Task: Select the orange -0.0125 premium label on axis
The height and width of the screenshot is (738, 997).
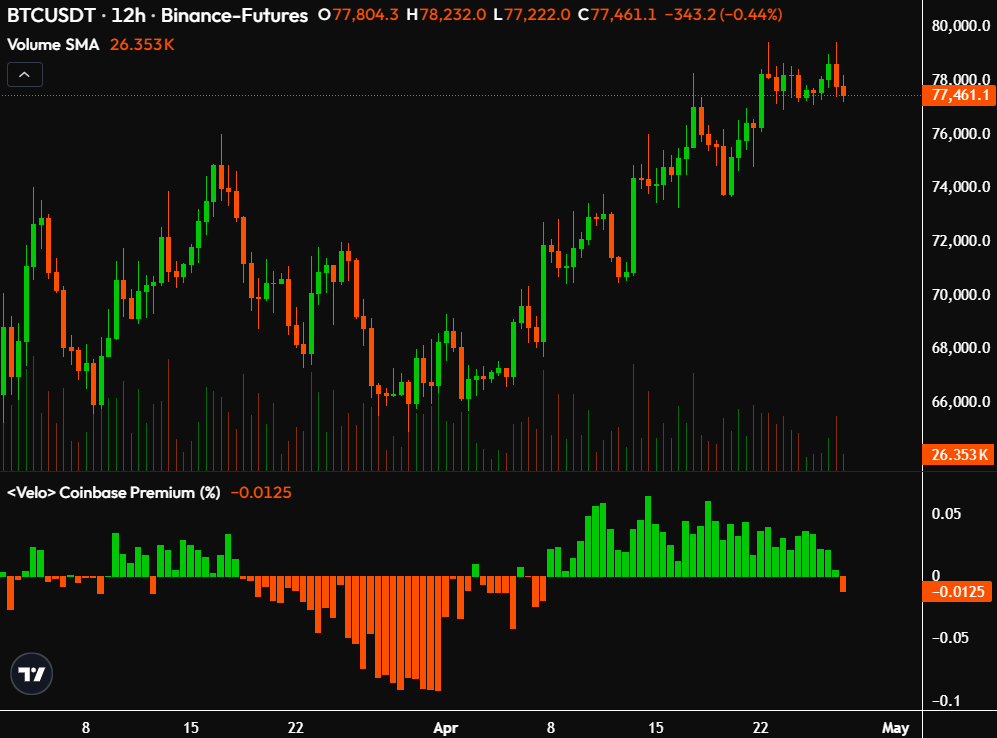Action: click(x=958, y=592)
